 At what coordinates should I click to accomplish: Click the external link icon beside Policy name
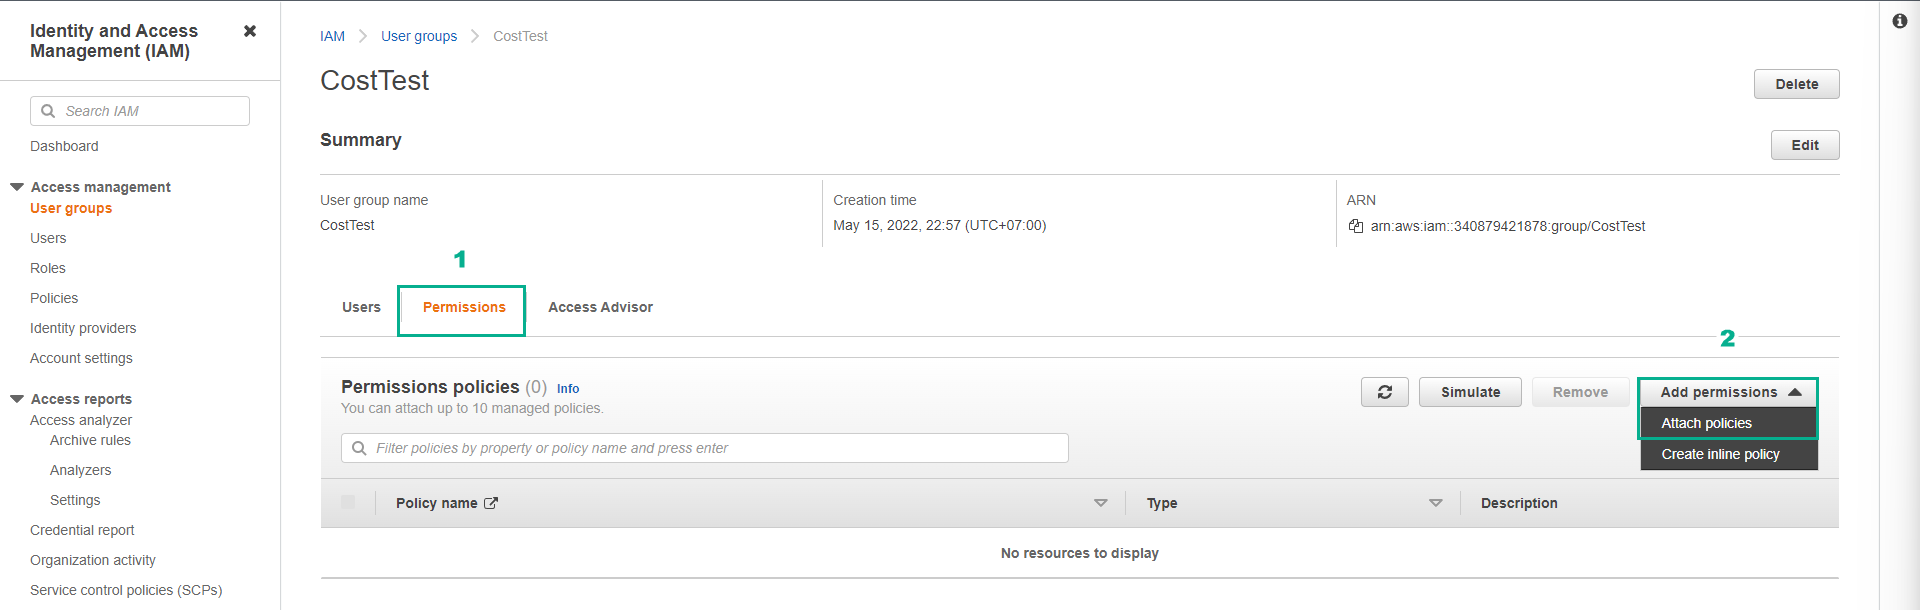coord(491,503)
